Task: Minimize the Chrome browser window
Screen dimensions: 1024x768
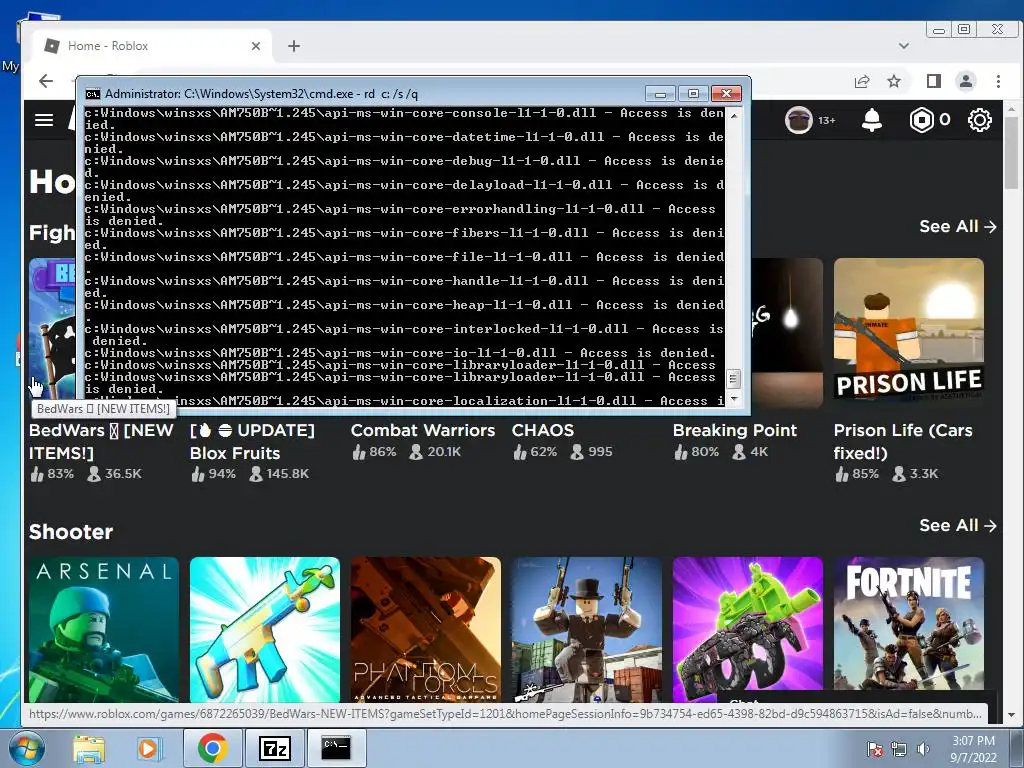Action: (938, 29)
